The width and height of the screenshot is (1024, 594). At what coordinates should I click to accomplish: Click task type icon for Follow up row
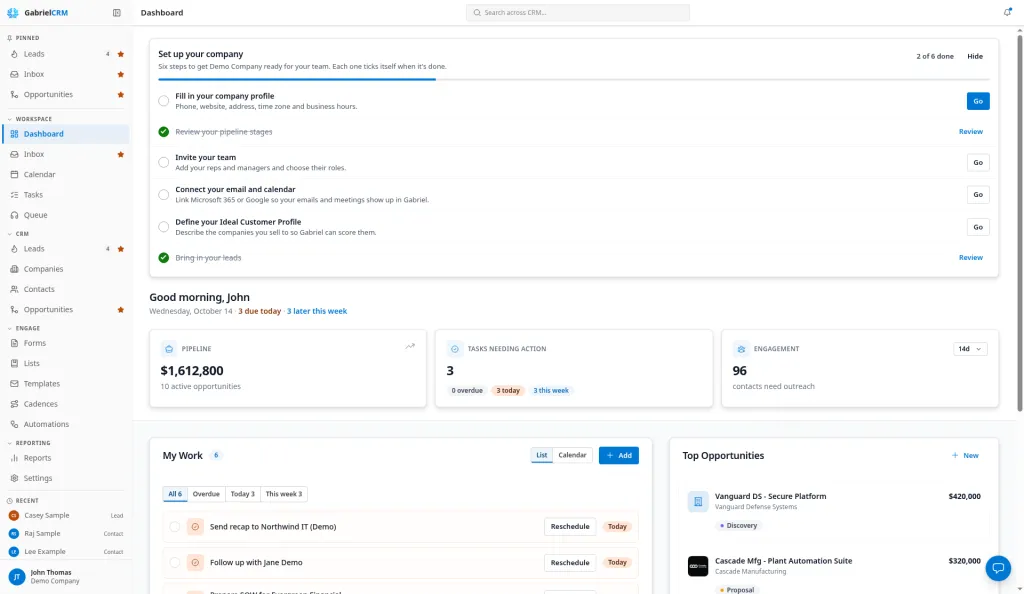(195, 563)
